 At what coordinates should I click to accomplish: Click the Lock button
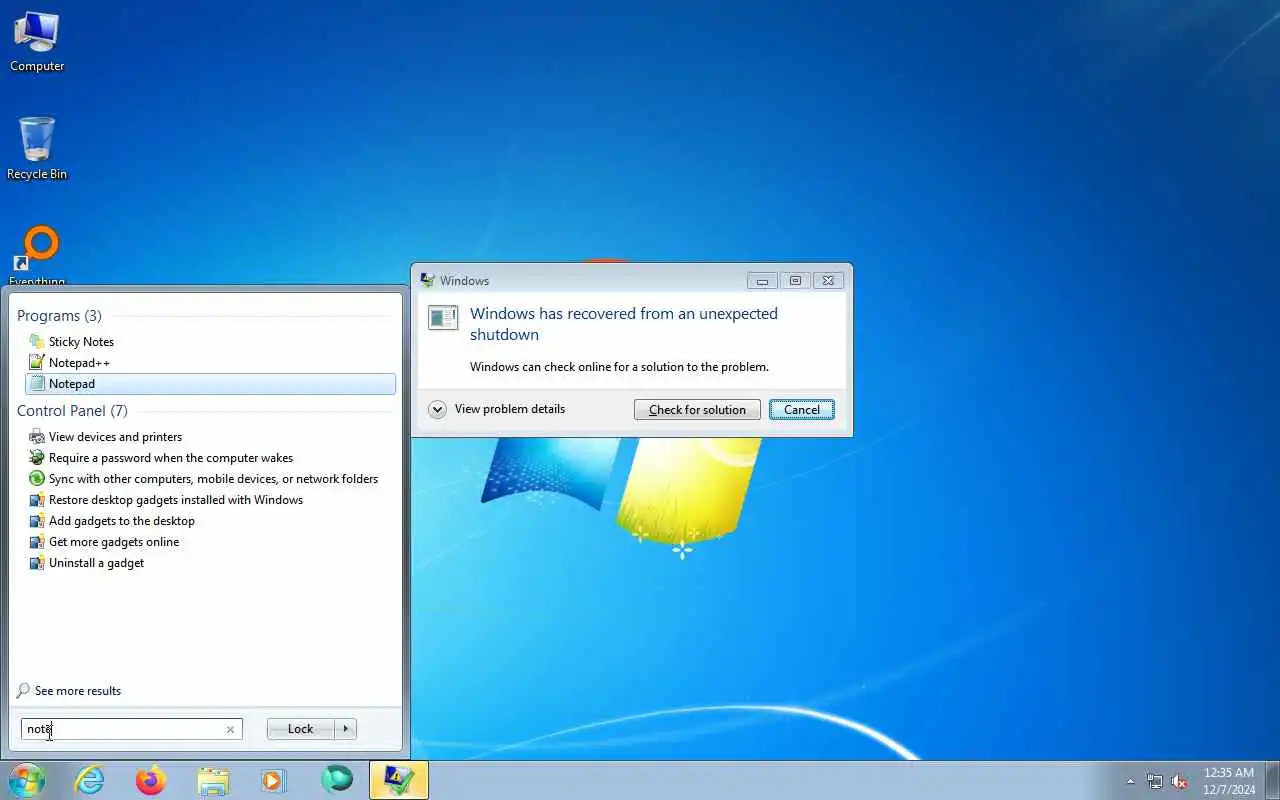[301, 729]
